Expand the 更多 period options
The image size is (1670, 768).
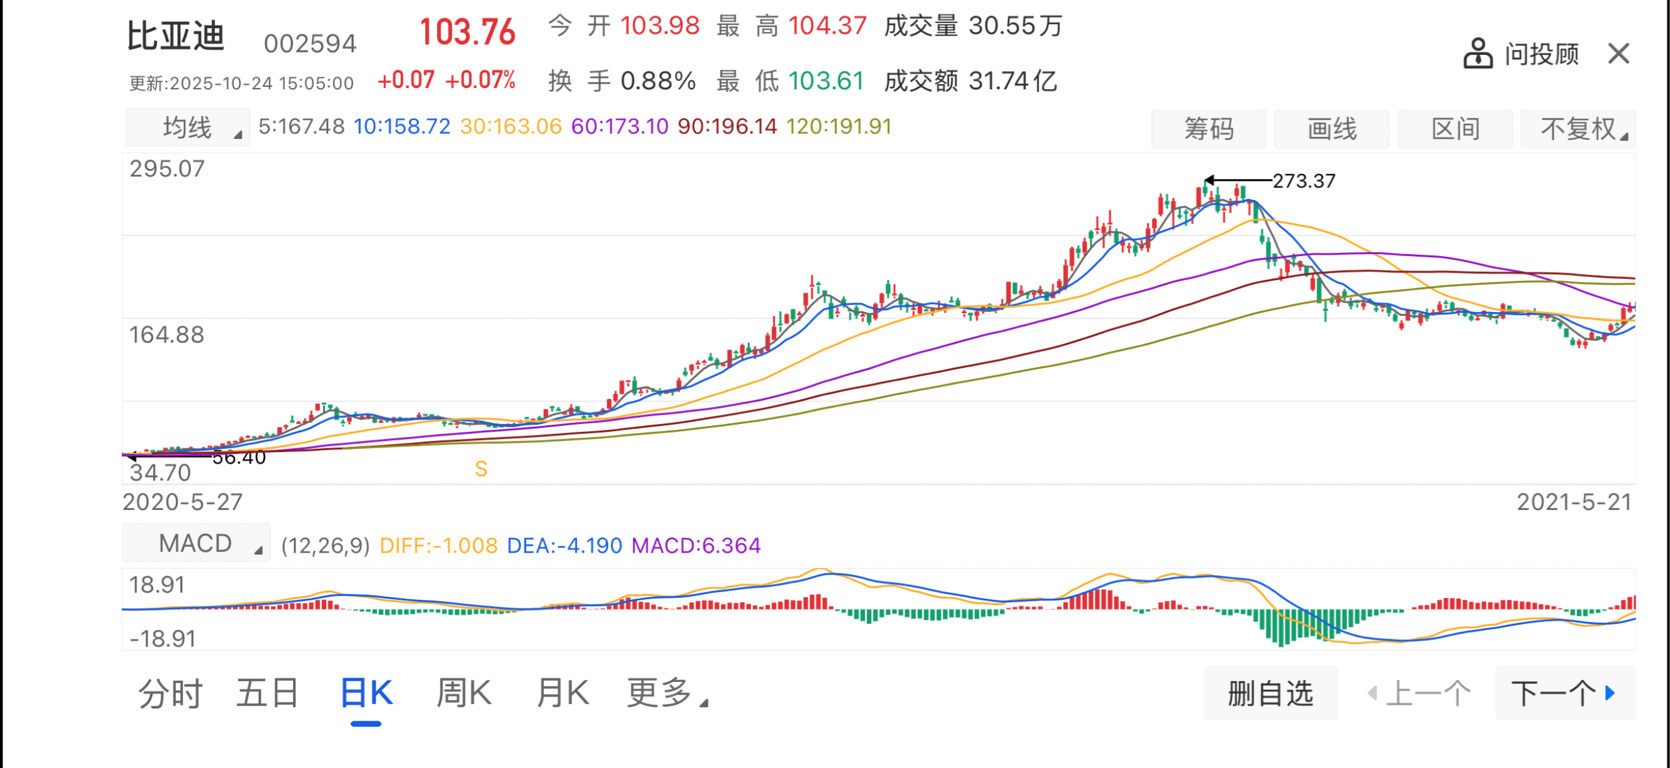[x=667, y=692]
